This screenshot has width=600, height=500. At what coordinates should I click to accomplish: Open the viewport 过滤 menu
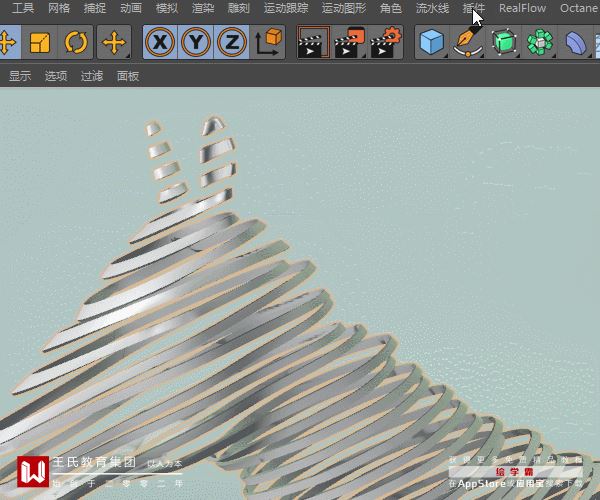click(x=92, y=76)
